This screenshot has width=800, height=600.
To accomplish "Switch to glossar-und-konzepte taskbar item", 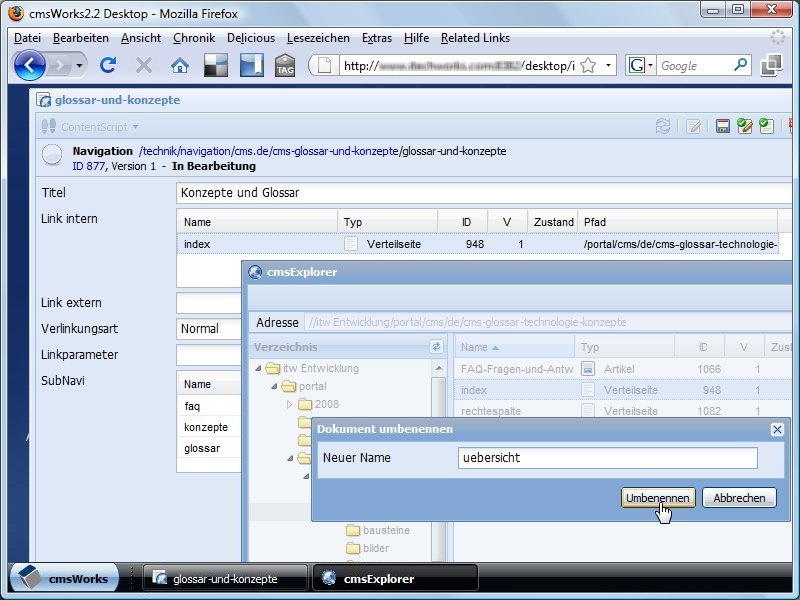I will (225, 579).
